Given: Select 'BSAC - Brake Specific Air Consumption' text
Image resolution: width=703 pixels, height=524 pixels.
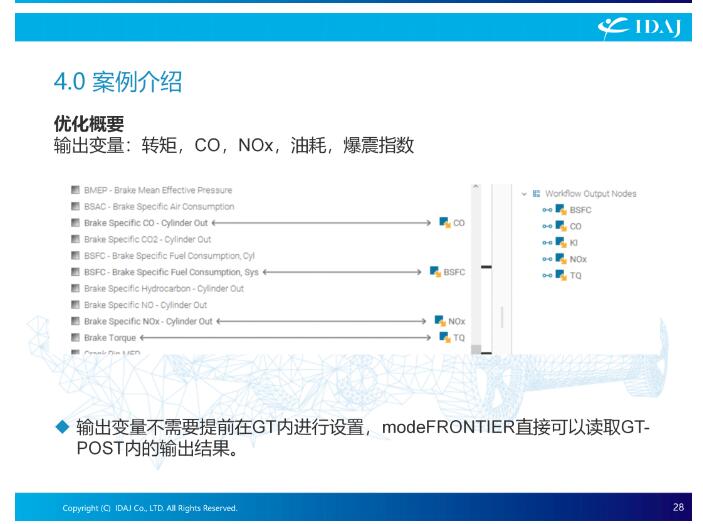Looking at the screenshot, I should [x=159, y=207].
